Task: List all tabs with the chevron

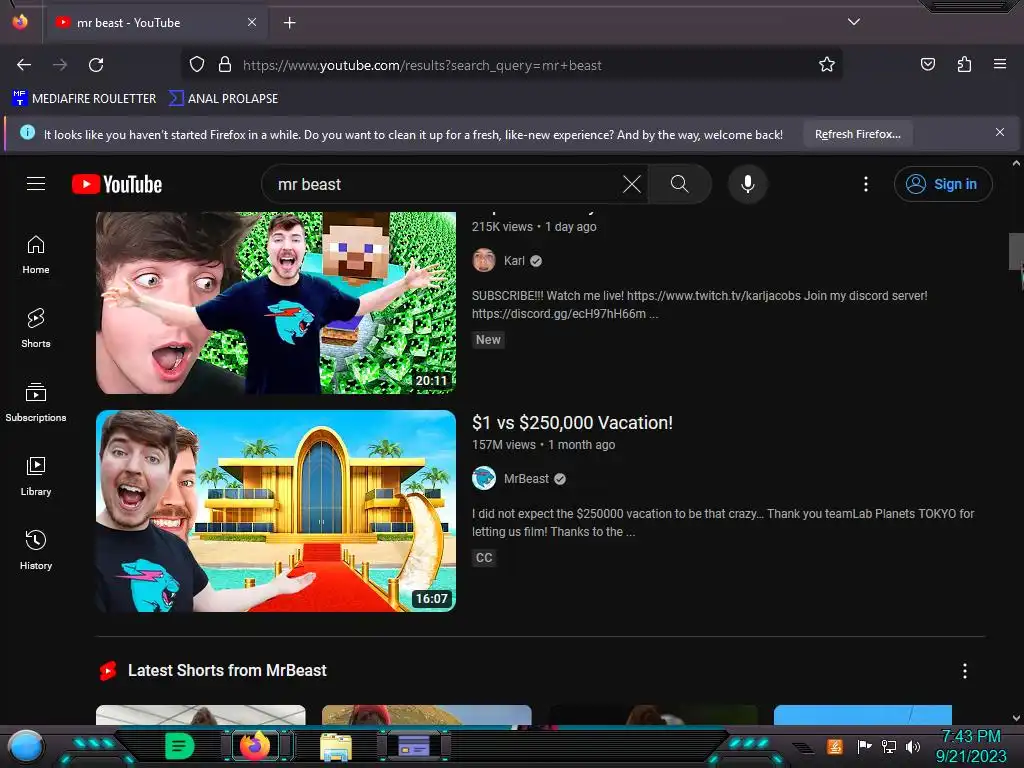Action: coord(854,22)
